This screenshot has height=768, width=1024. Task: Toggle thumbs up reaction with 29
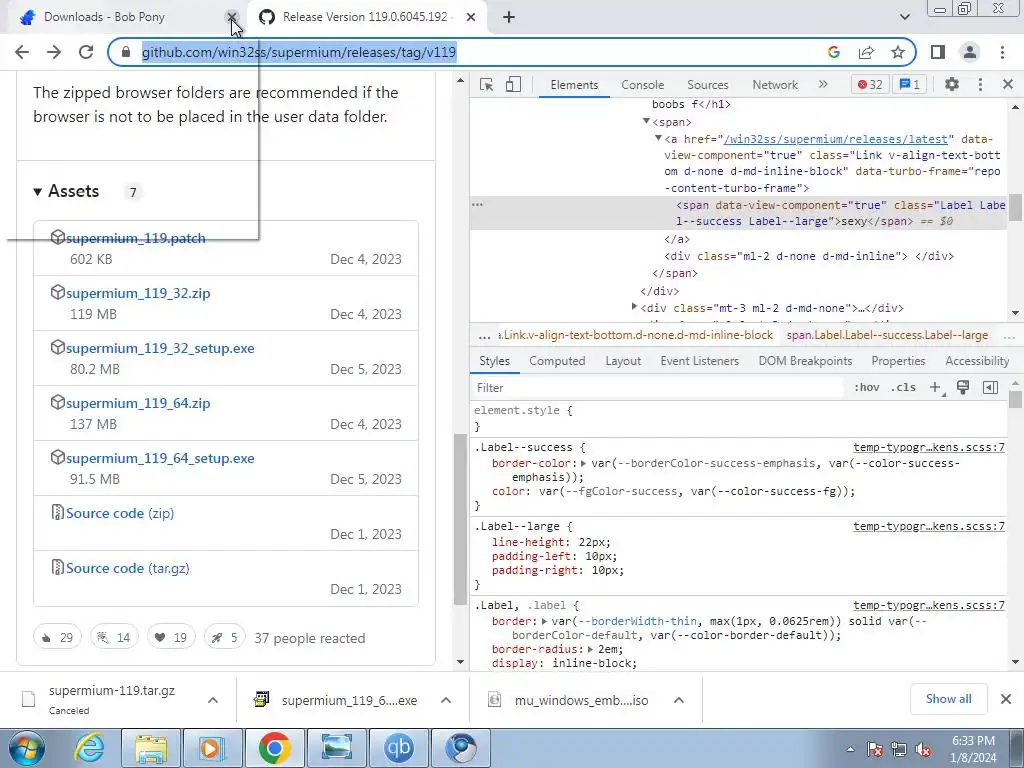(x=57, y=637)
